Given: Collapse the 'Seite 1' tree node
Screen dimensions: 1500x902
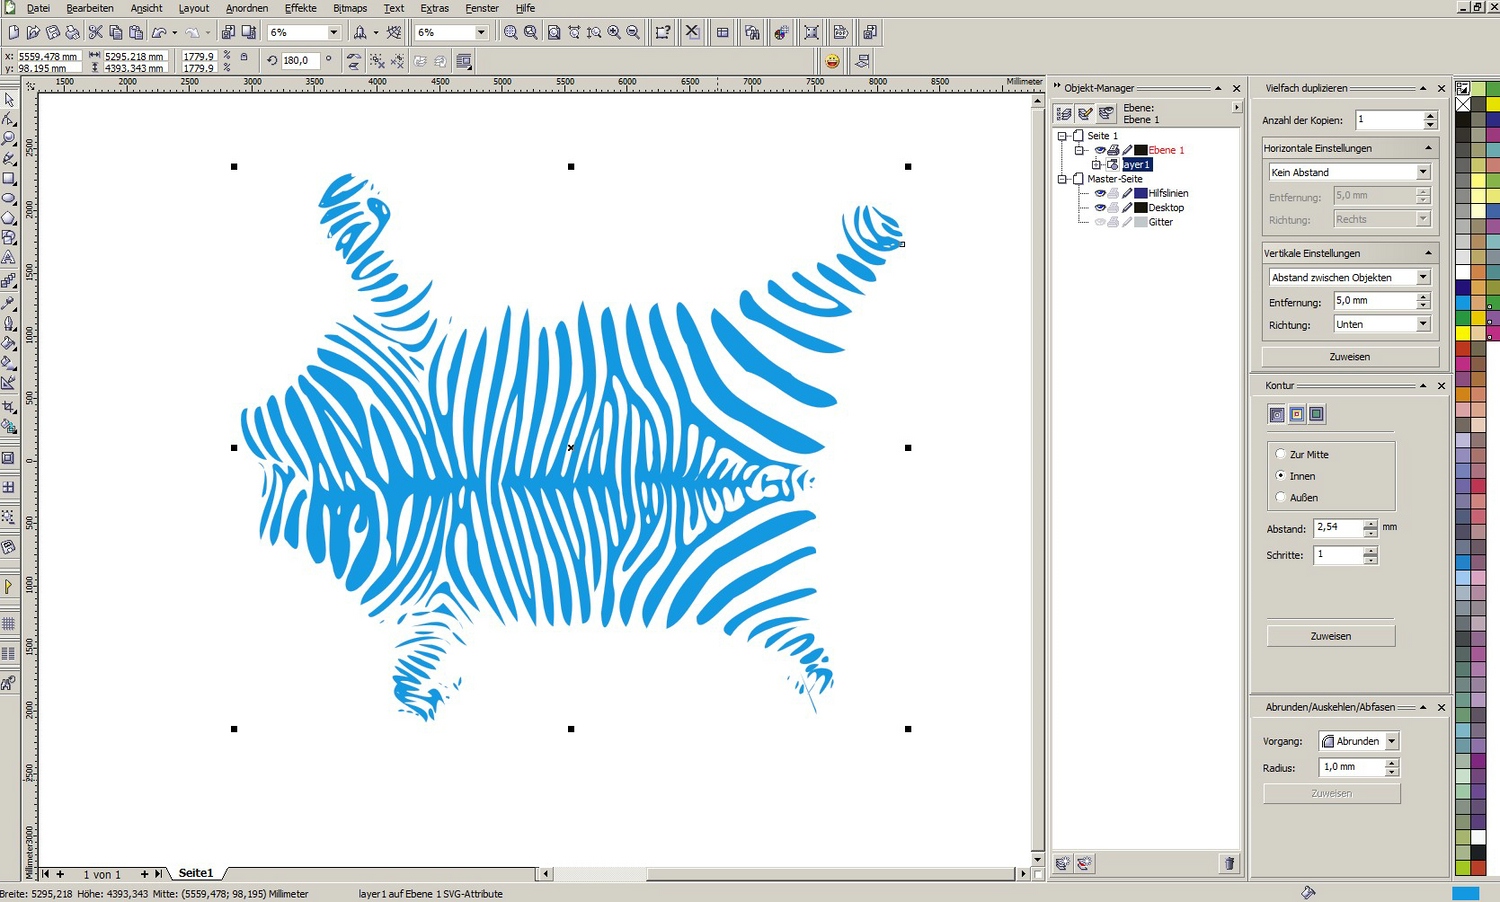Looking at the screenshot, I should pos(1063,136).
